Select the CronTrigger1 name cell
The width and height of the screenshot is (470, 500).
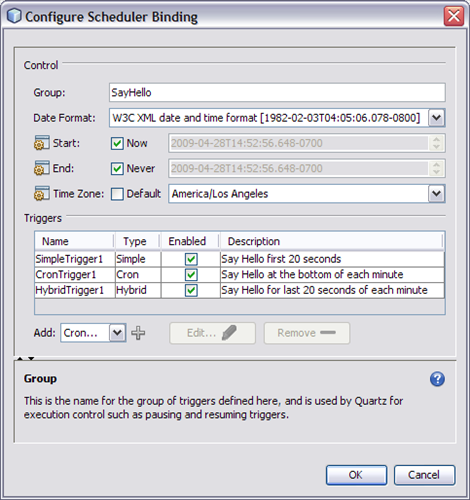point(75,275)
